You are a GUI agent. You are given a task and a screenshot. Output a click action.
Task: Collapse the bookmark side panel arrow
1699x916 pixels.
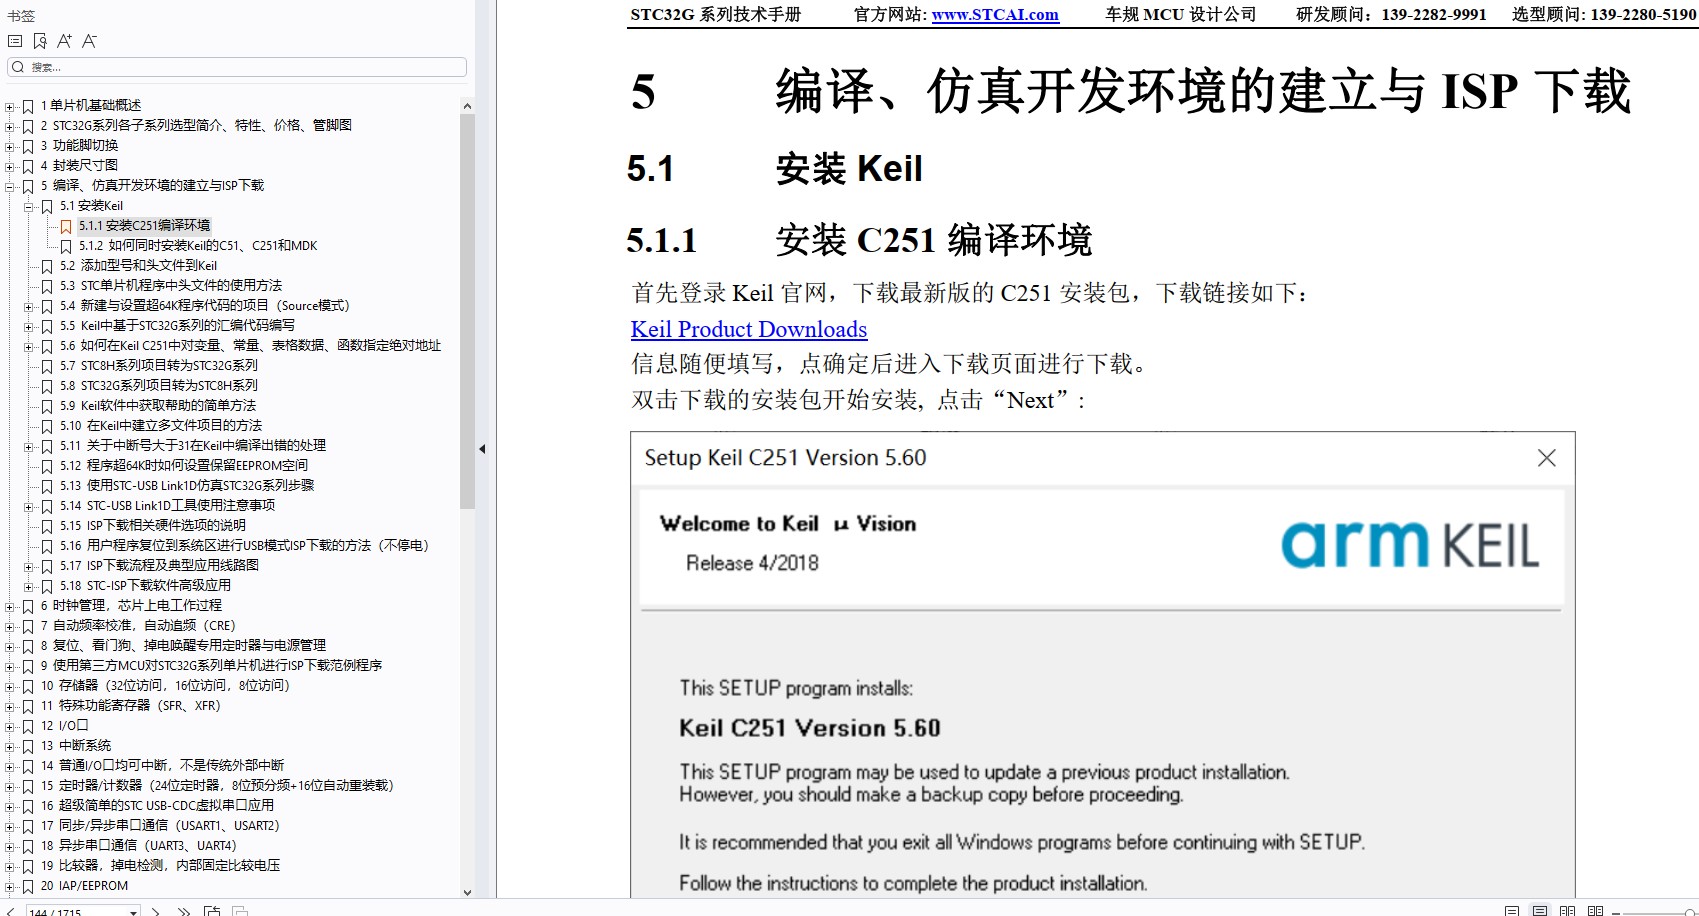pyautogui.click(x=482, y=449)
